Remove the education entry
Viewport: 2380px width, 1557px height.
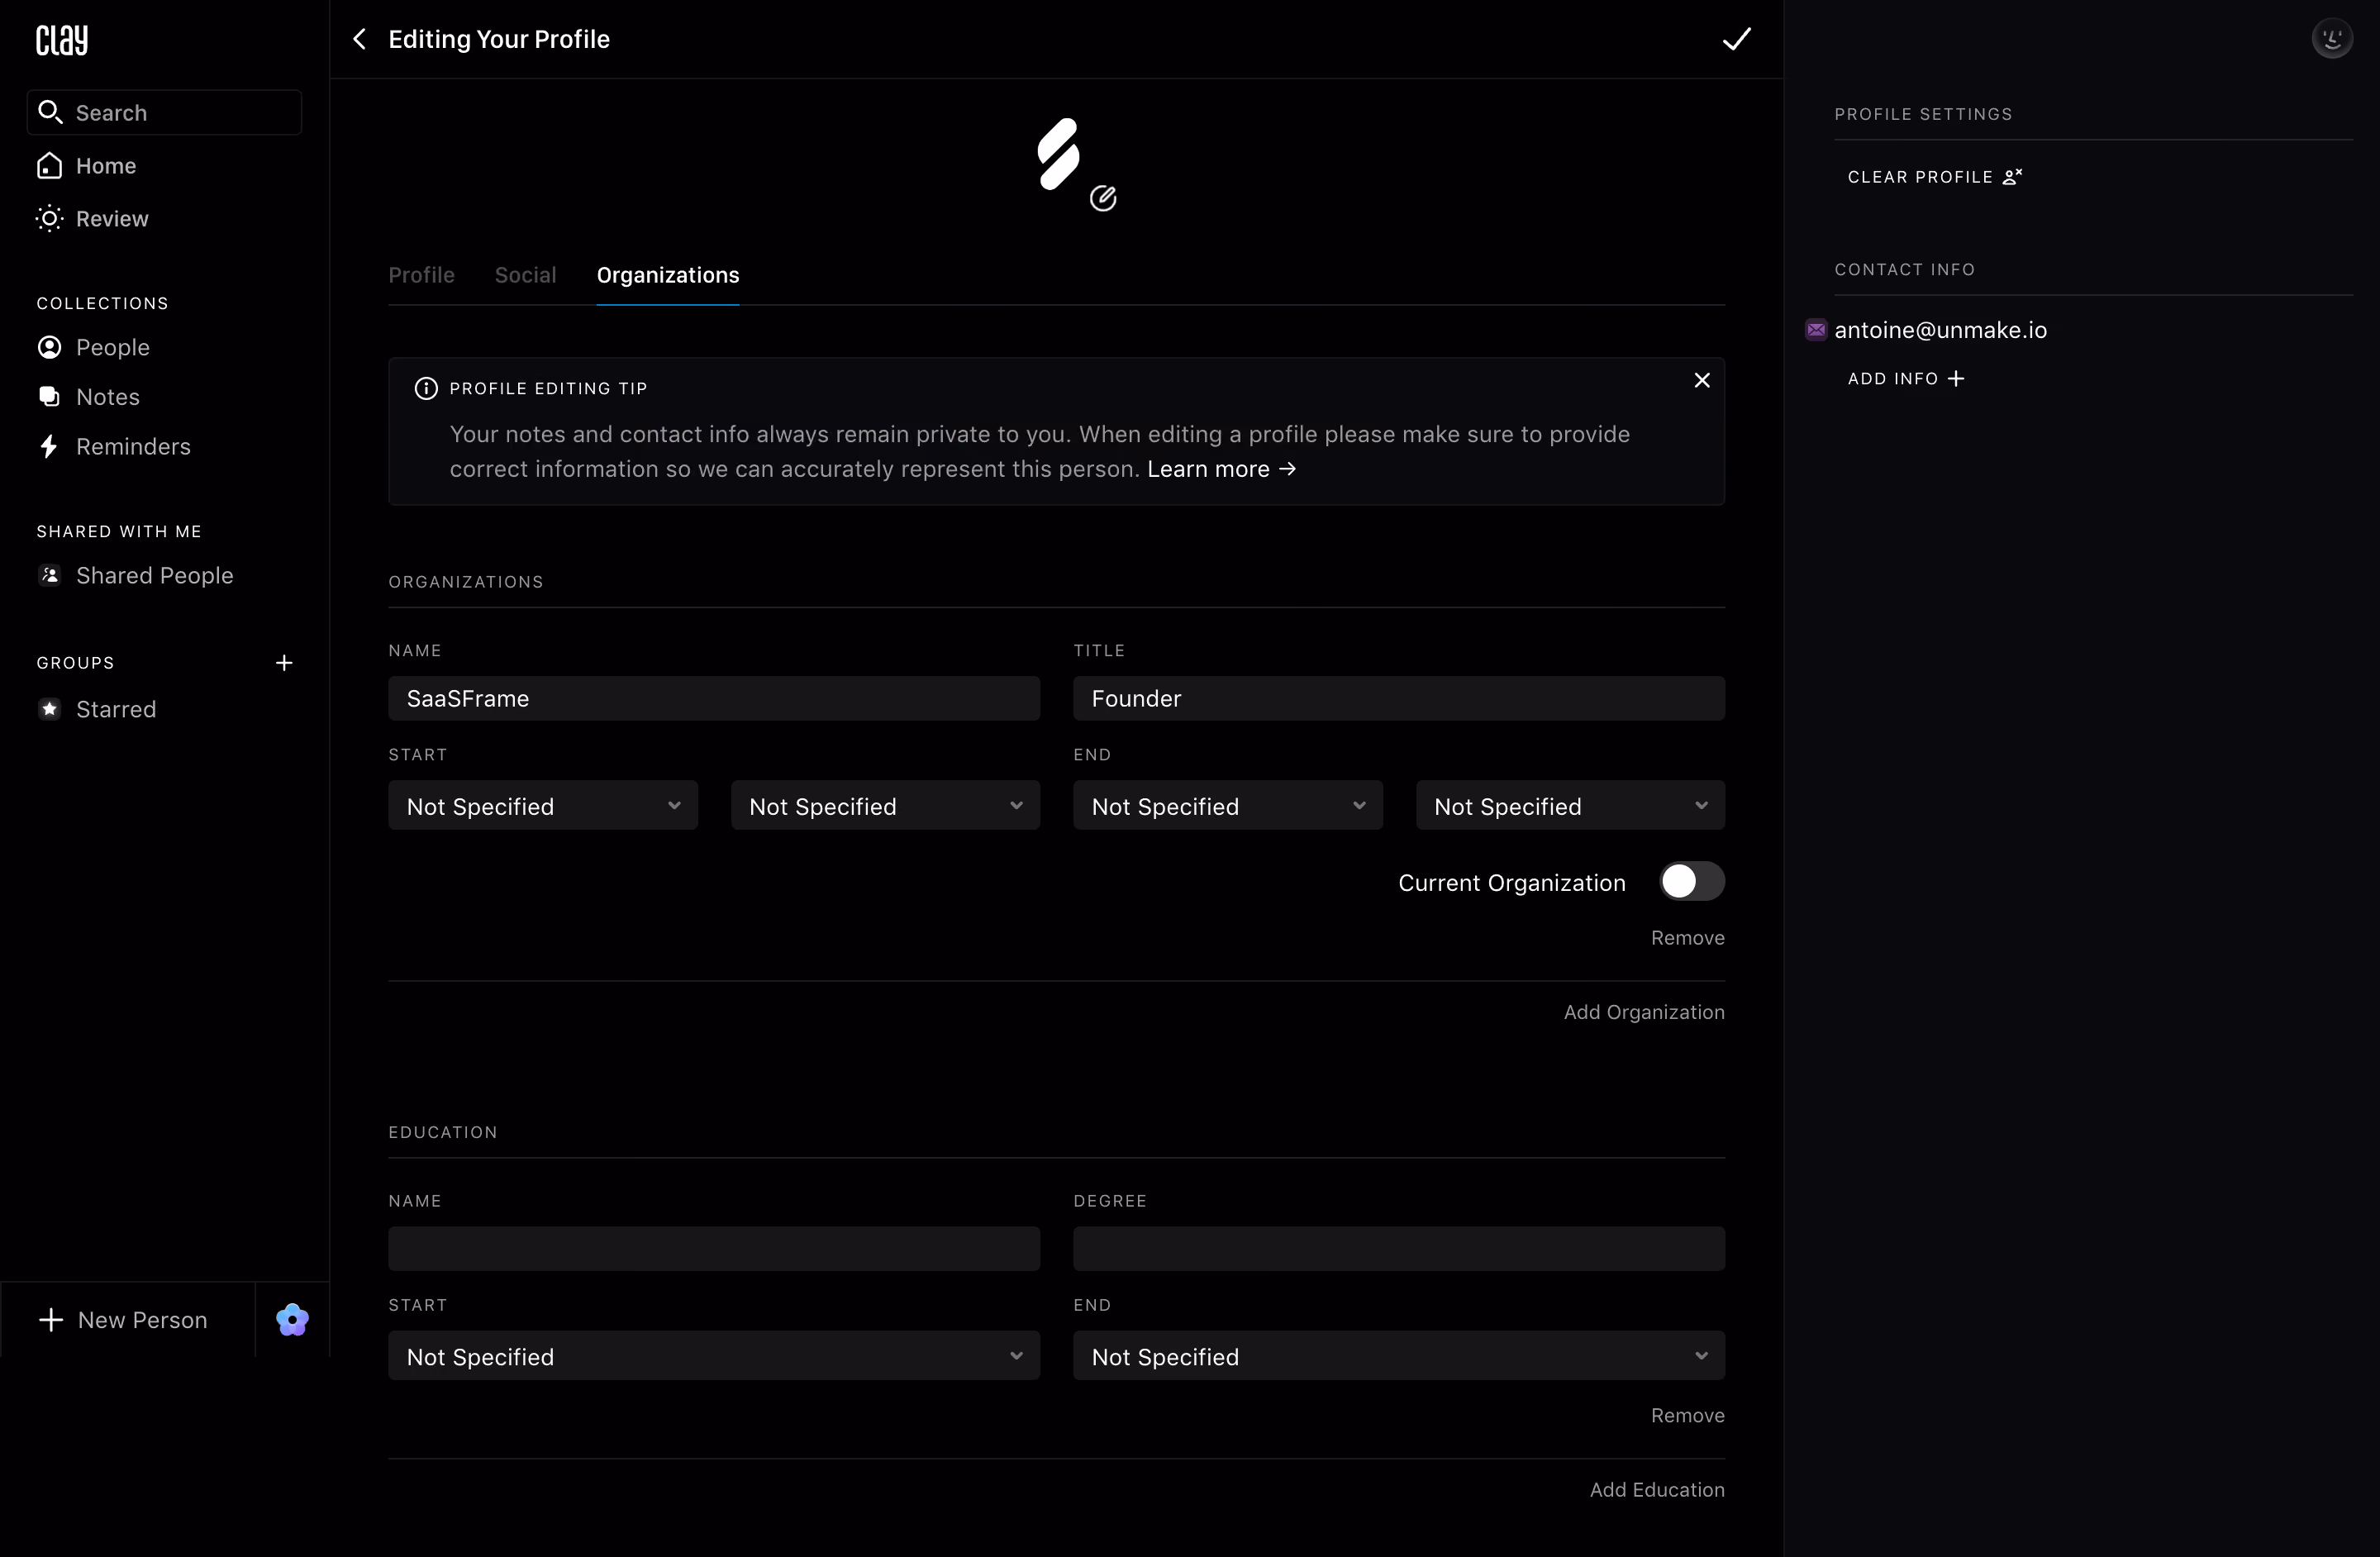[x=1687, y=1416]
